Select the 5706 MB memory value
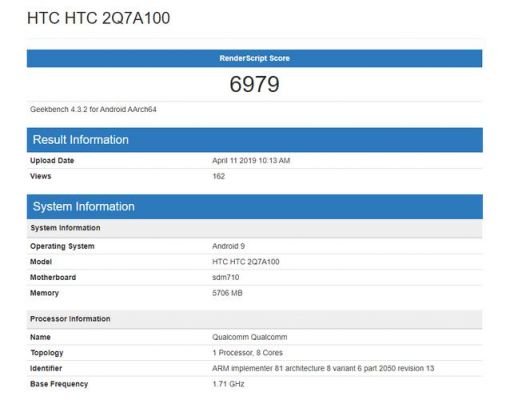The image size is (506, 400). pos(227,293)
